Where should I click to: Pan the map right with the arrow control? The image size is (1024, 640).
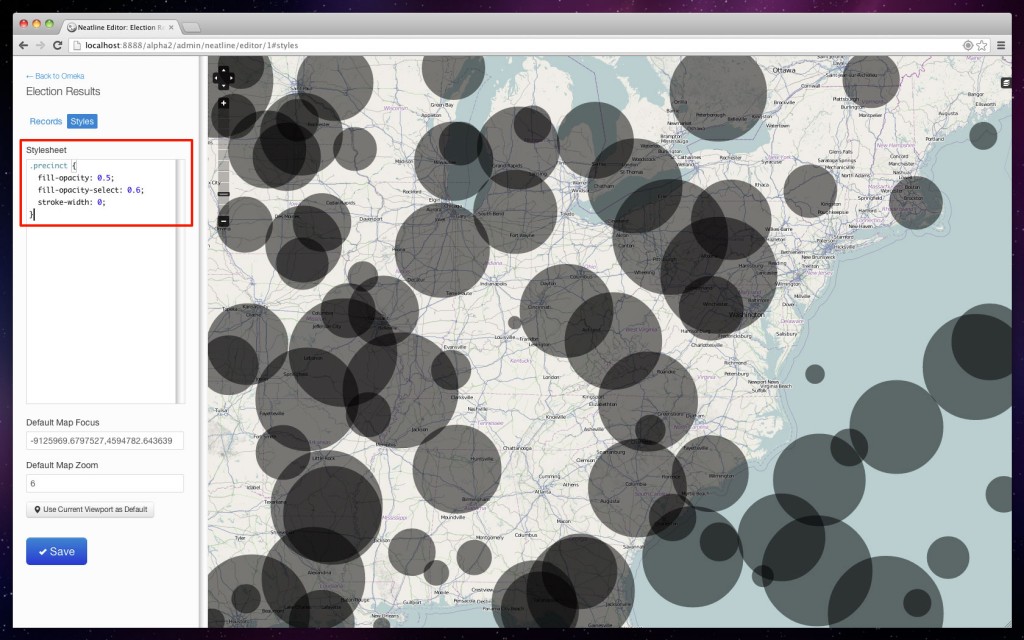click(231, 78)
